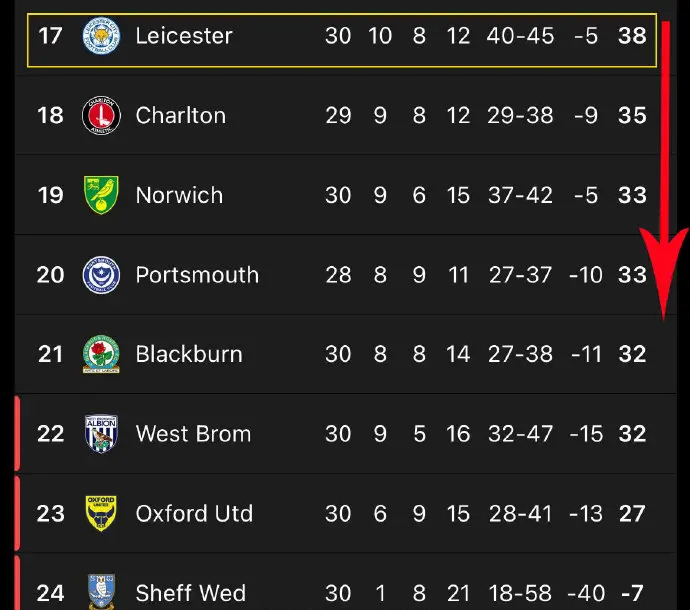The height and width of the screenshot is (610, 690).
Task: Open the Blackburn team name
Action: click(189, 354)
